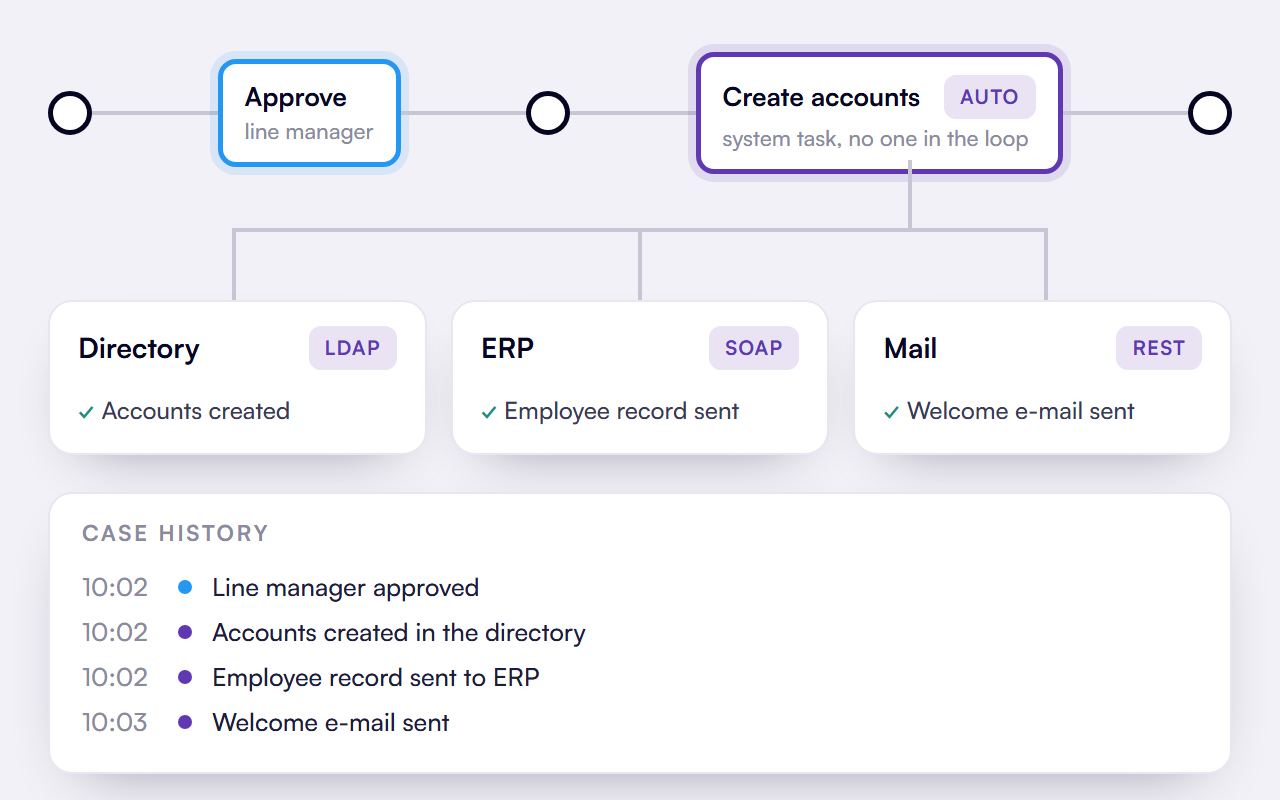This screenshot has height=800, width=1280.
Task: Click the circle node before the Approve step
Action: coord(70,113)
